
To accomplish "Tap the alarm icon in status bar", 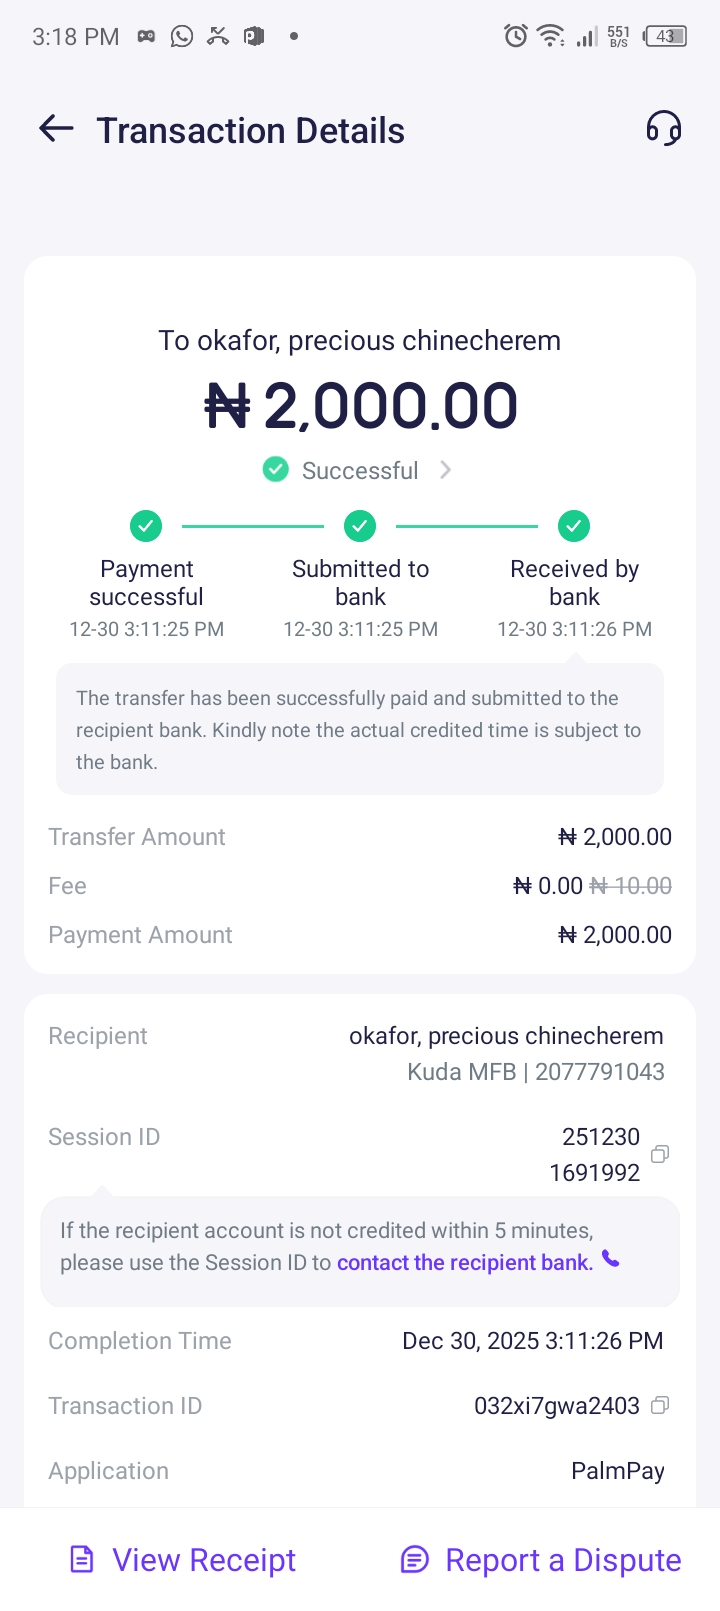I will point(515,36).
